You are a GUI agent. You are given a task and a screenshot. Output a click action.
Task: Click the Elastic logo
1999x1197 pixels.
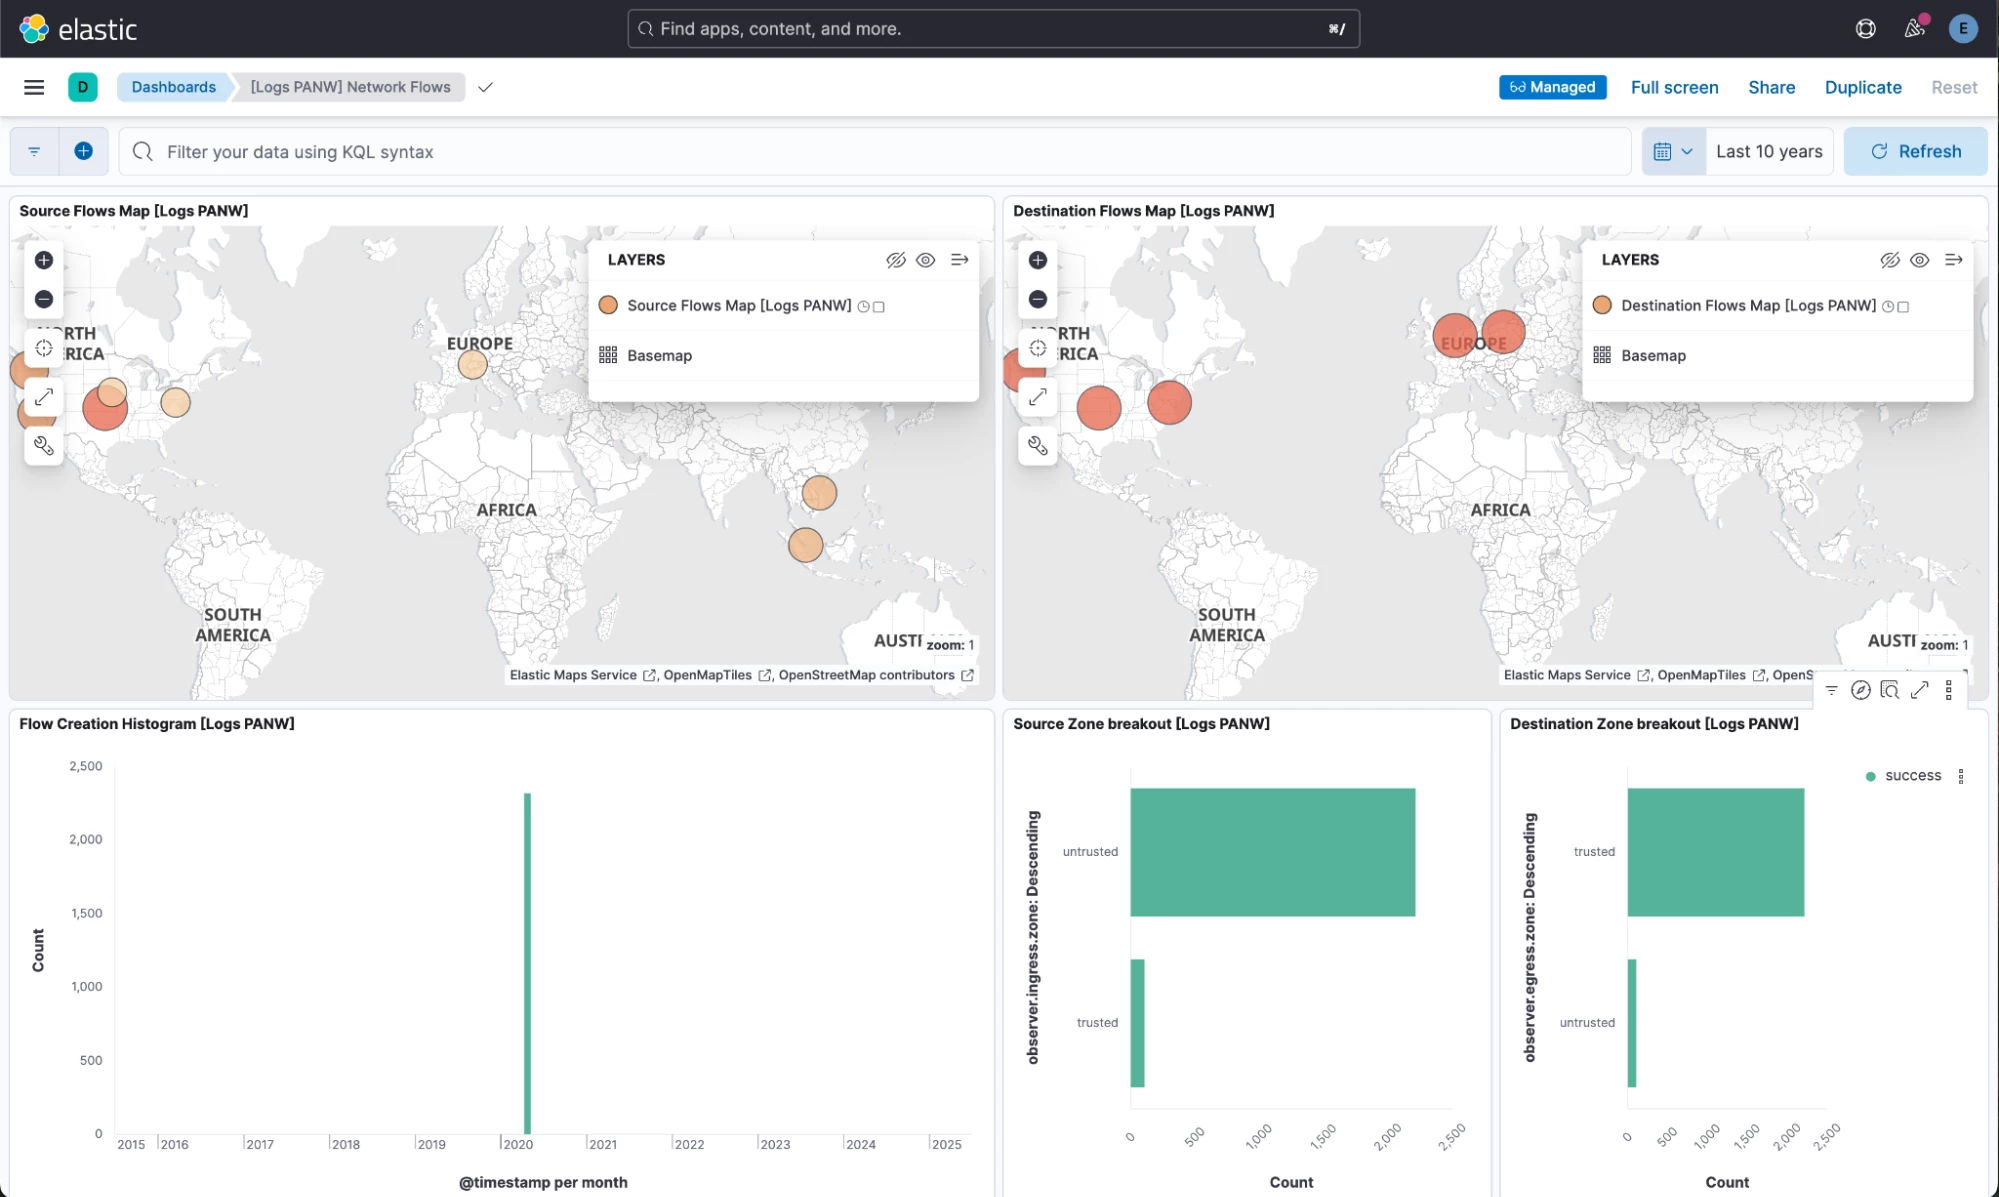pos(78,29)
